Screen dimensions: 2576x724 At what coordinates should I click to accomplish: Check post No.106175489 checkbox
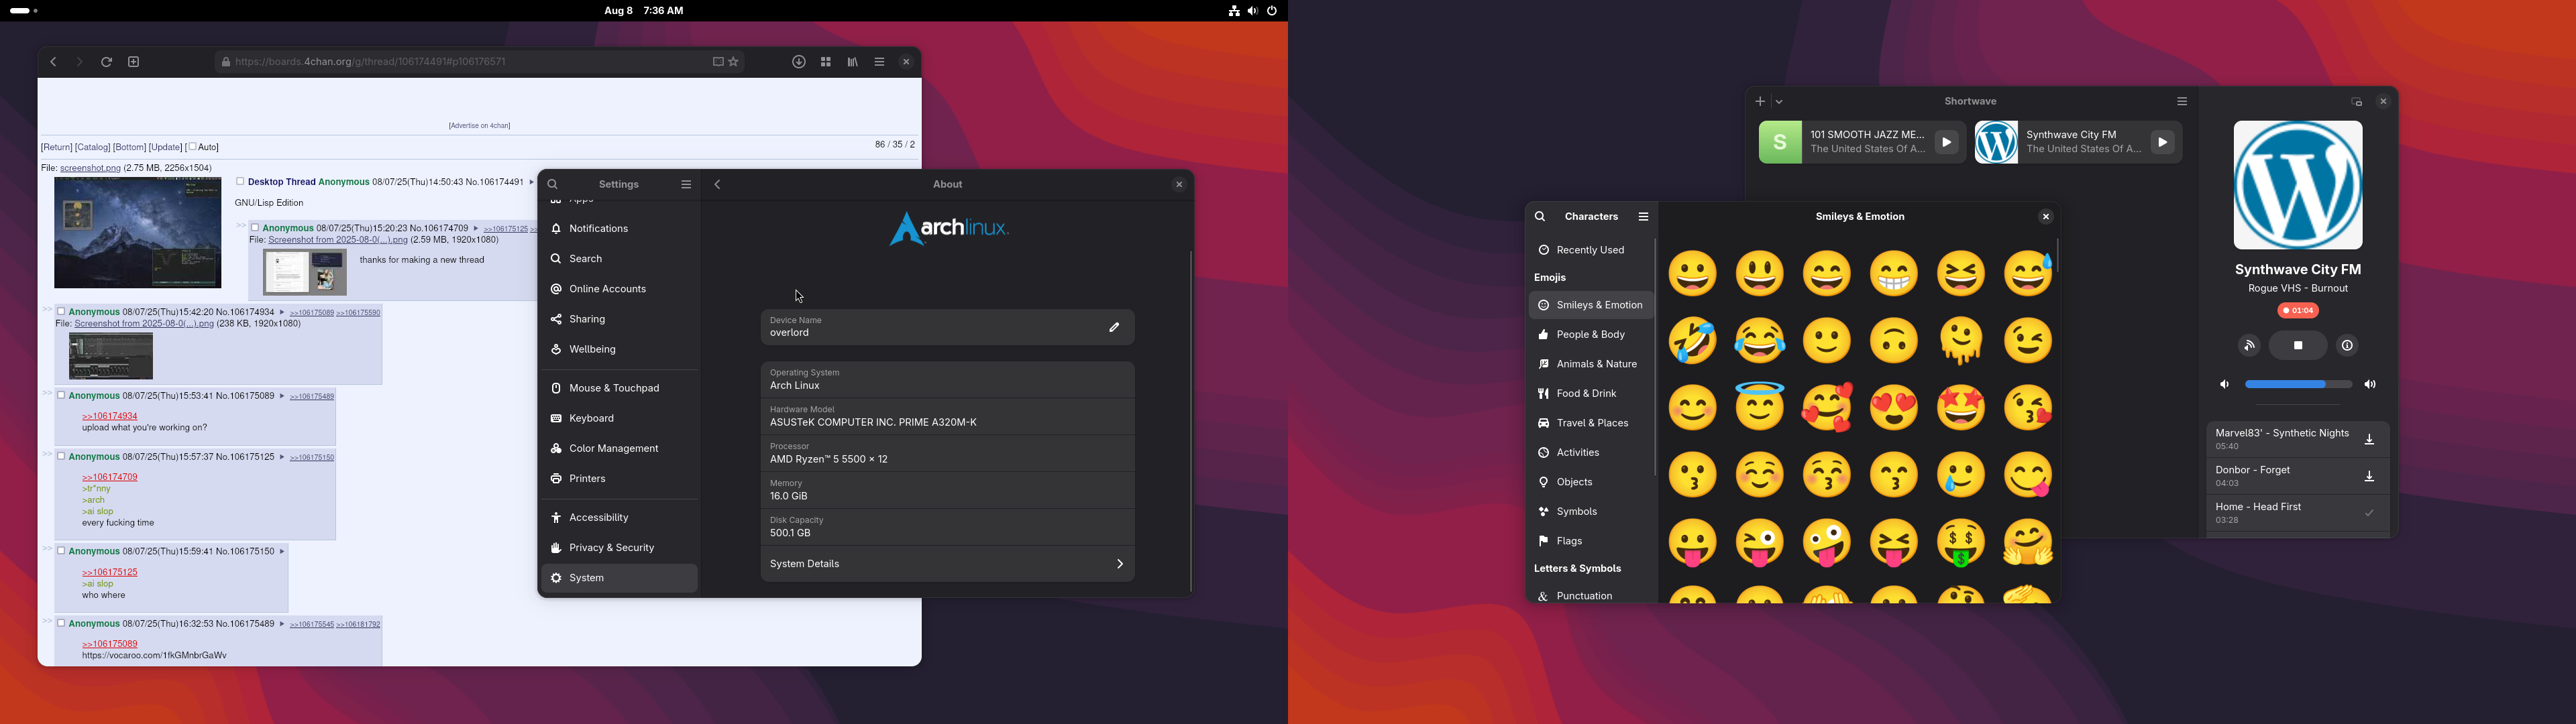pos(61,624)
